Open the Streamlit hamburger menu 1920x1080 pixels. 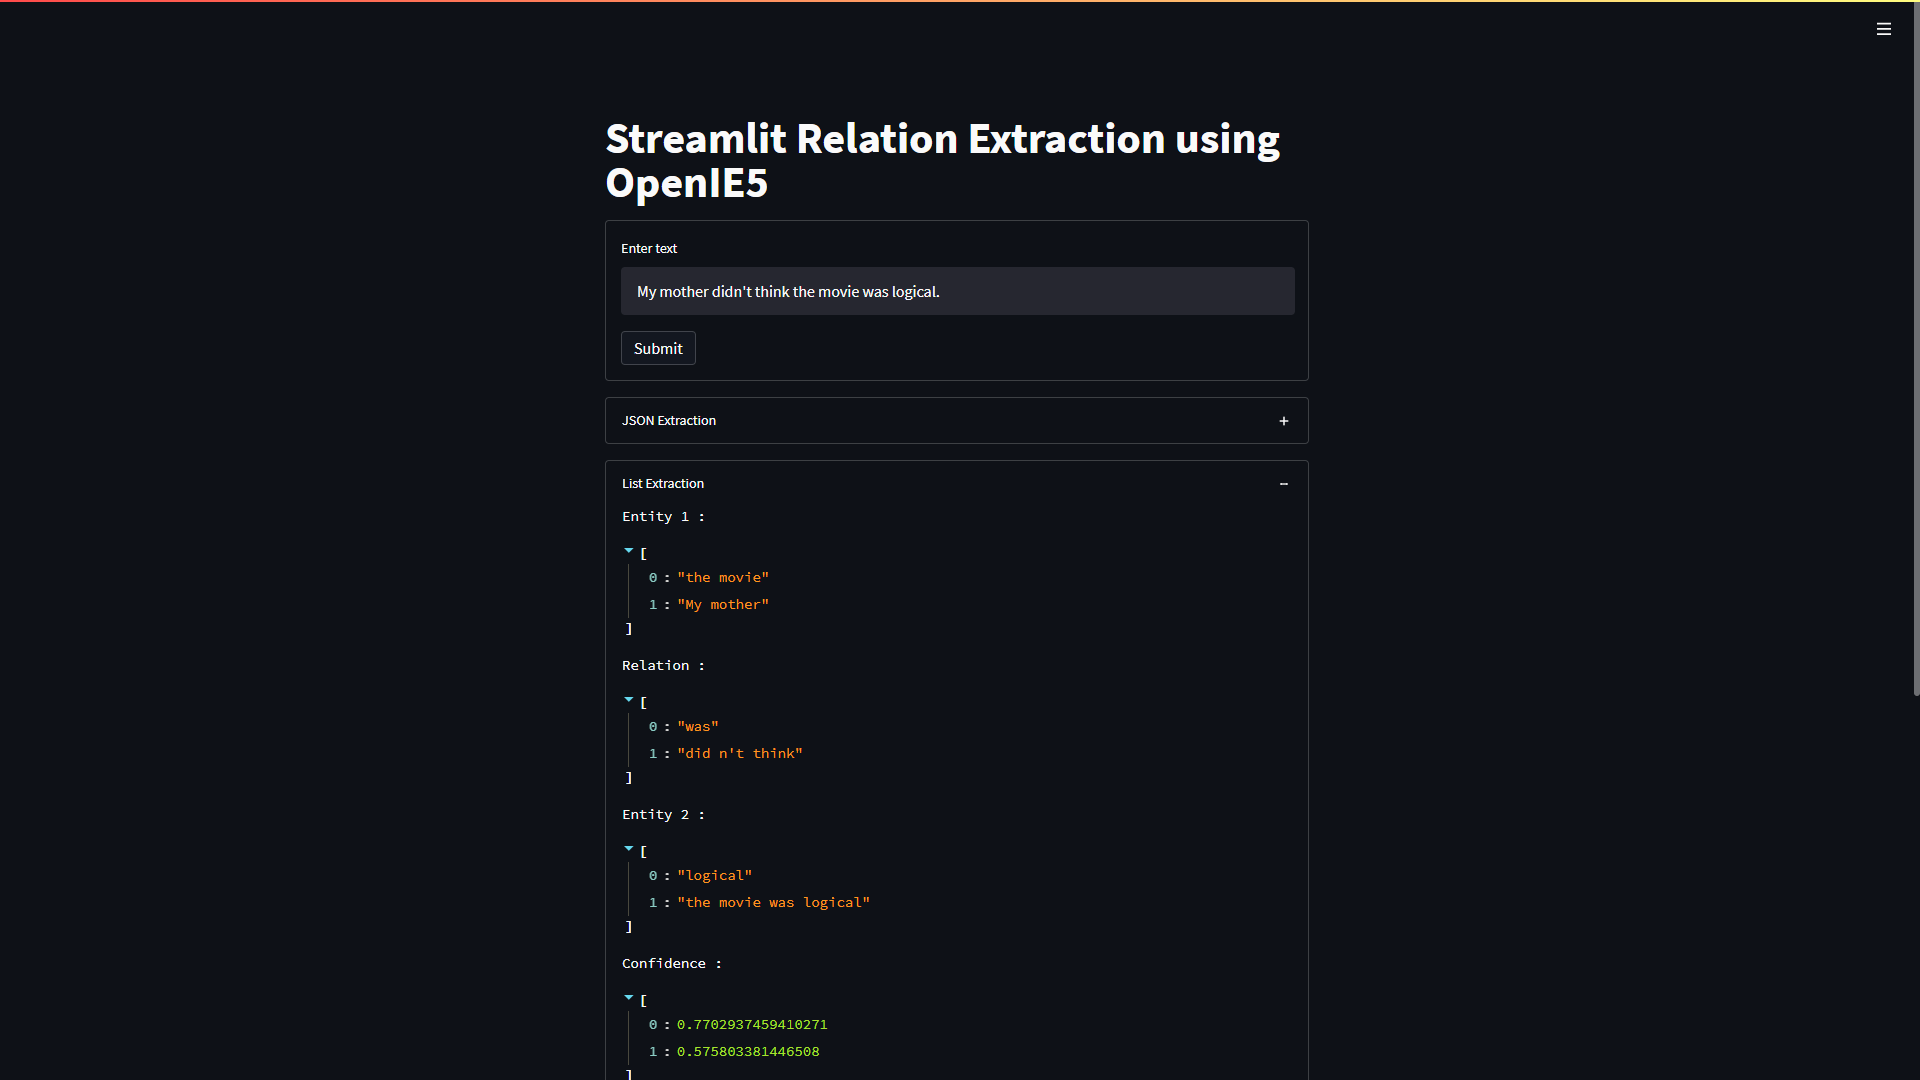pos(1883,29)
